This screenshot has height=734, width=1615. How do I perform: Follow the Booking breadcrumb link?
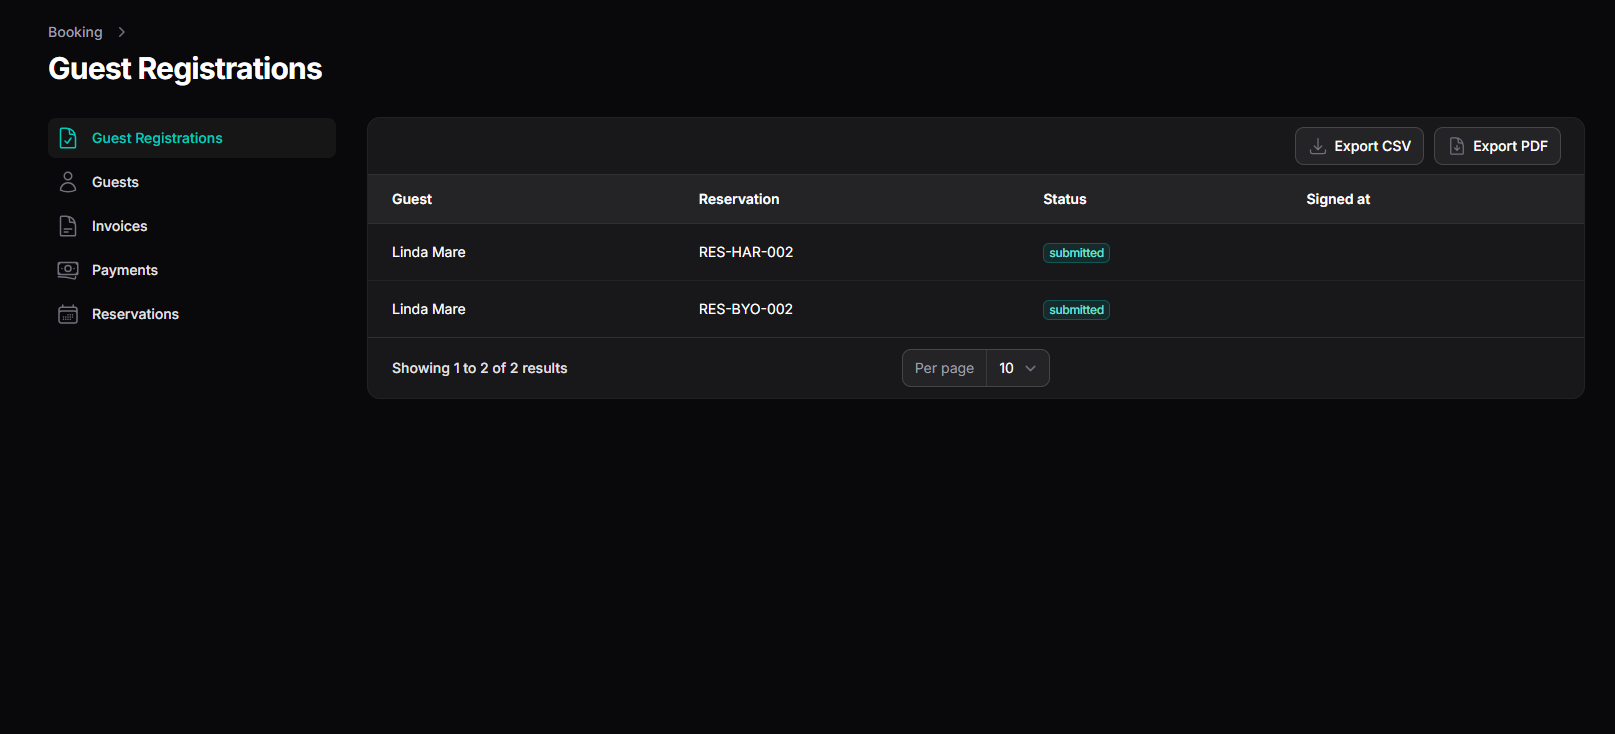point(75,32)
